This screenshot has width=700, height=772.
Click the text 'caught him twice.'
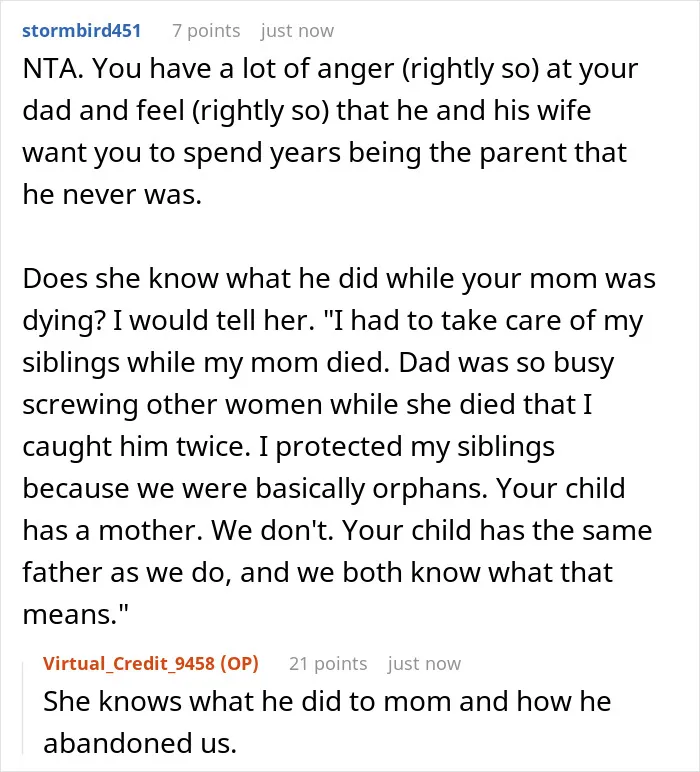coord(137,447)
